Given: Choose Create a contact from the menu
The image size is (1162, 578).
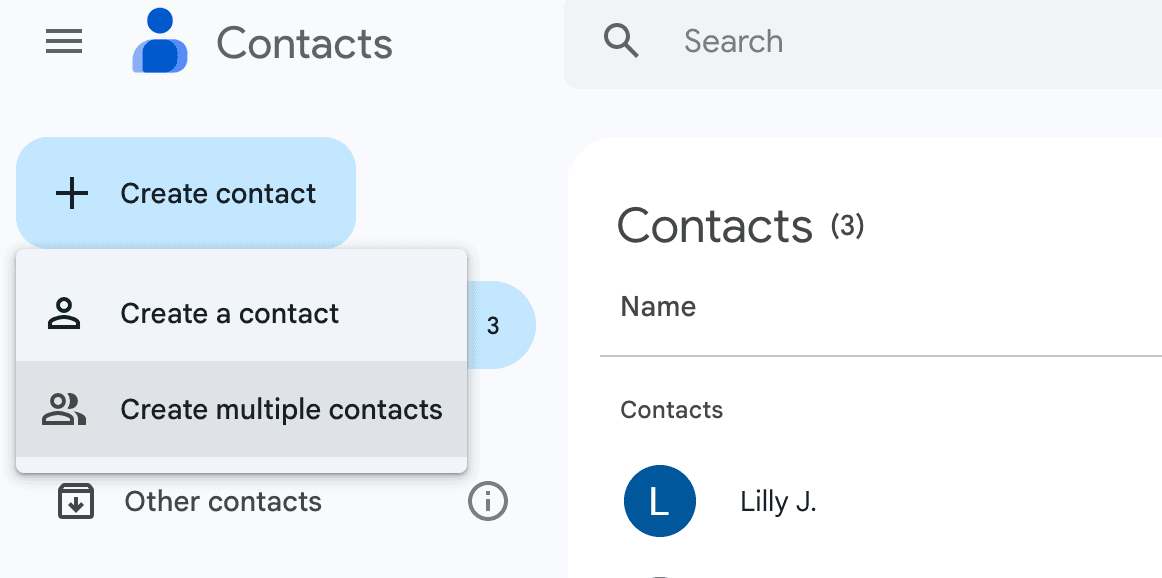Looking at the screenshot, I should (x=229, y=313).
